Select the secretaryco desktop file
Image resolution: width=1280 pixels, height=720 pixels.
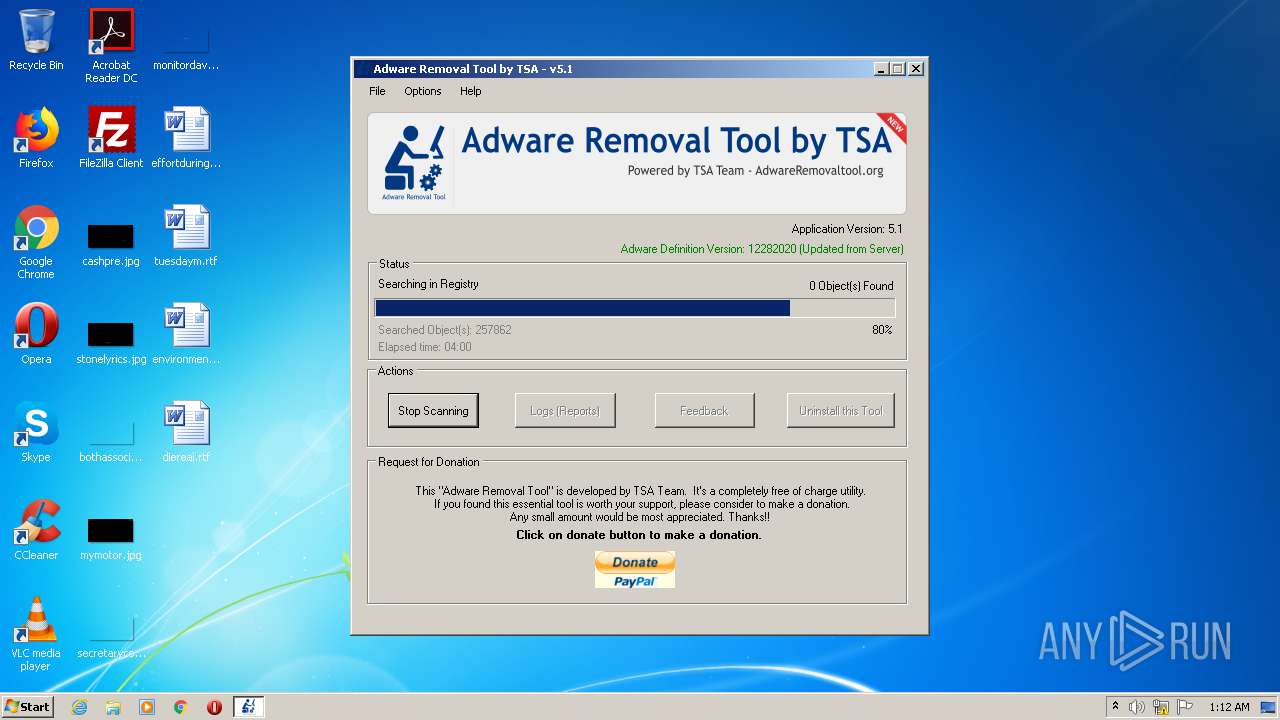pyautogui.click(x=111, y=636)
